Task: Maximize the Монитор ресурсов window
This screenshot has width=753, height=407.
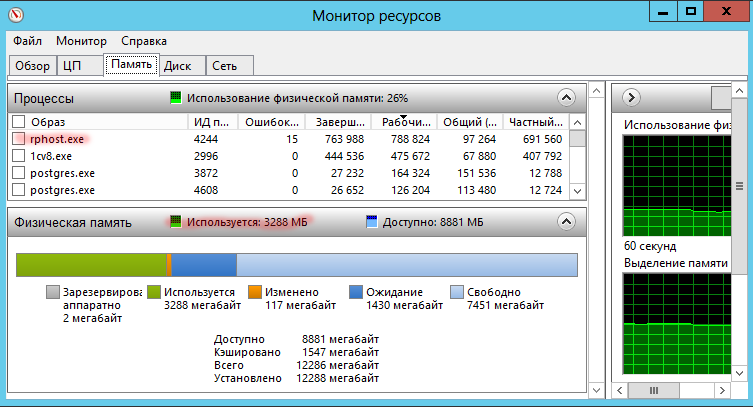Action: pos(691,11)
